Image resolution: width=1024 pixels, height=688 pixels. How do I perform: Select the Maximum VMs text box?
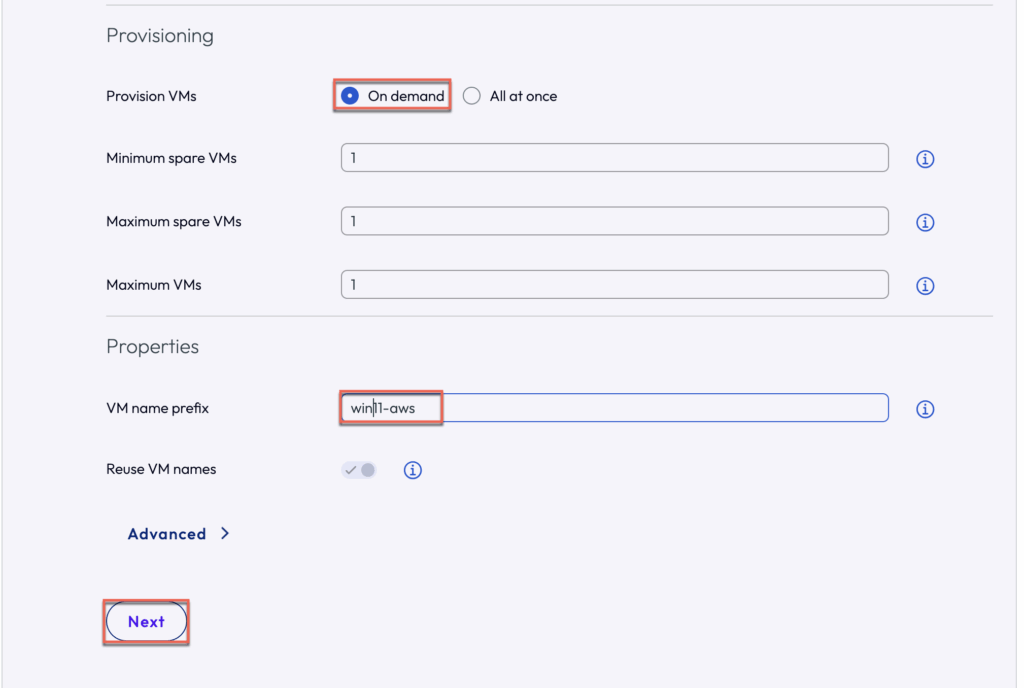coord(614,285)
